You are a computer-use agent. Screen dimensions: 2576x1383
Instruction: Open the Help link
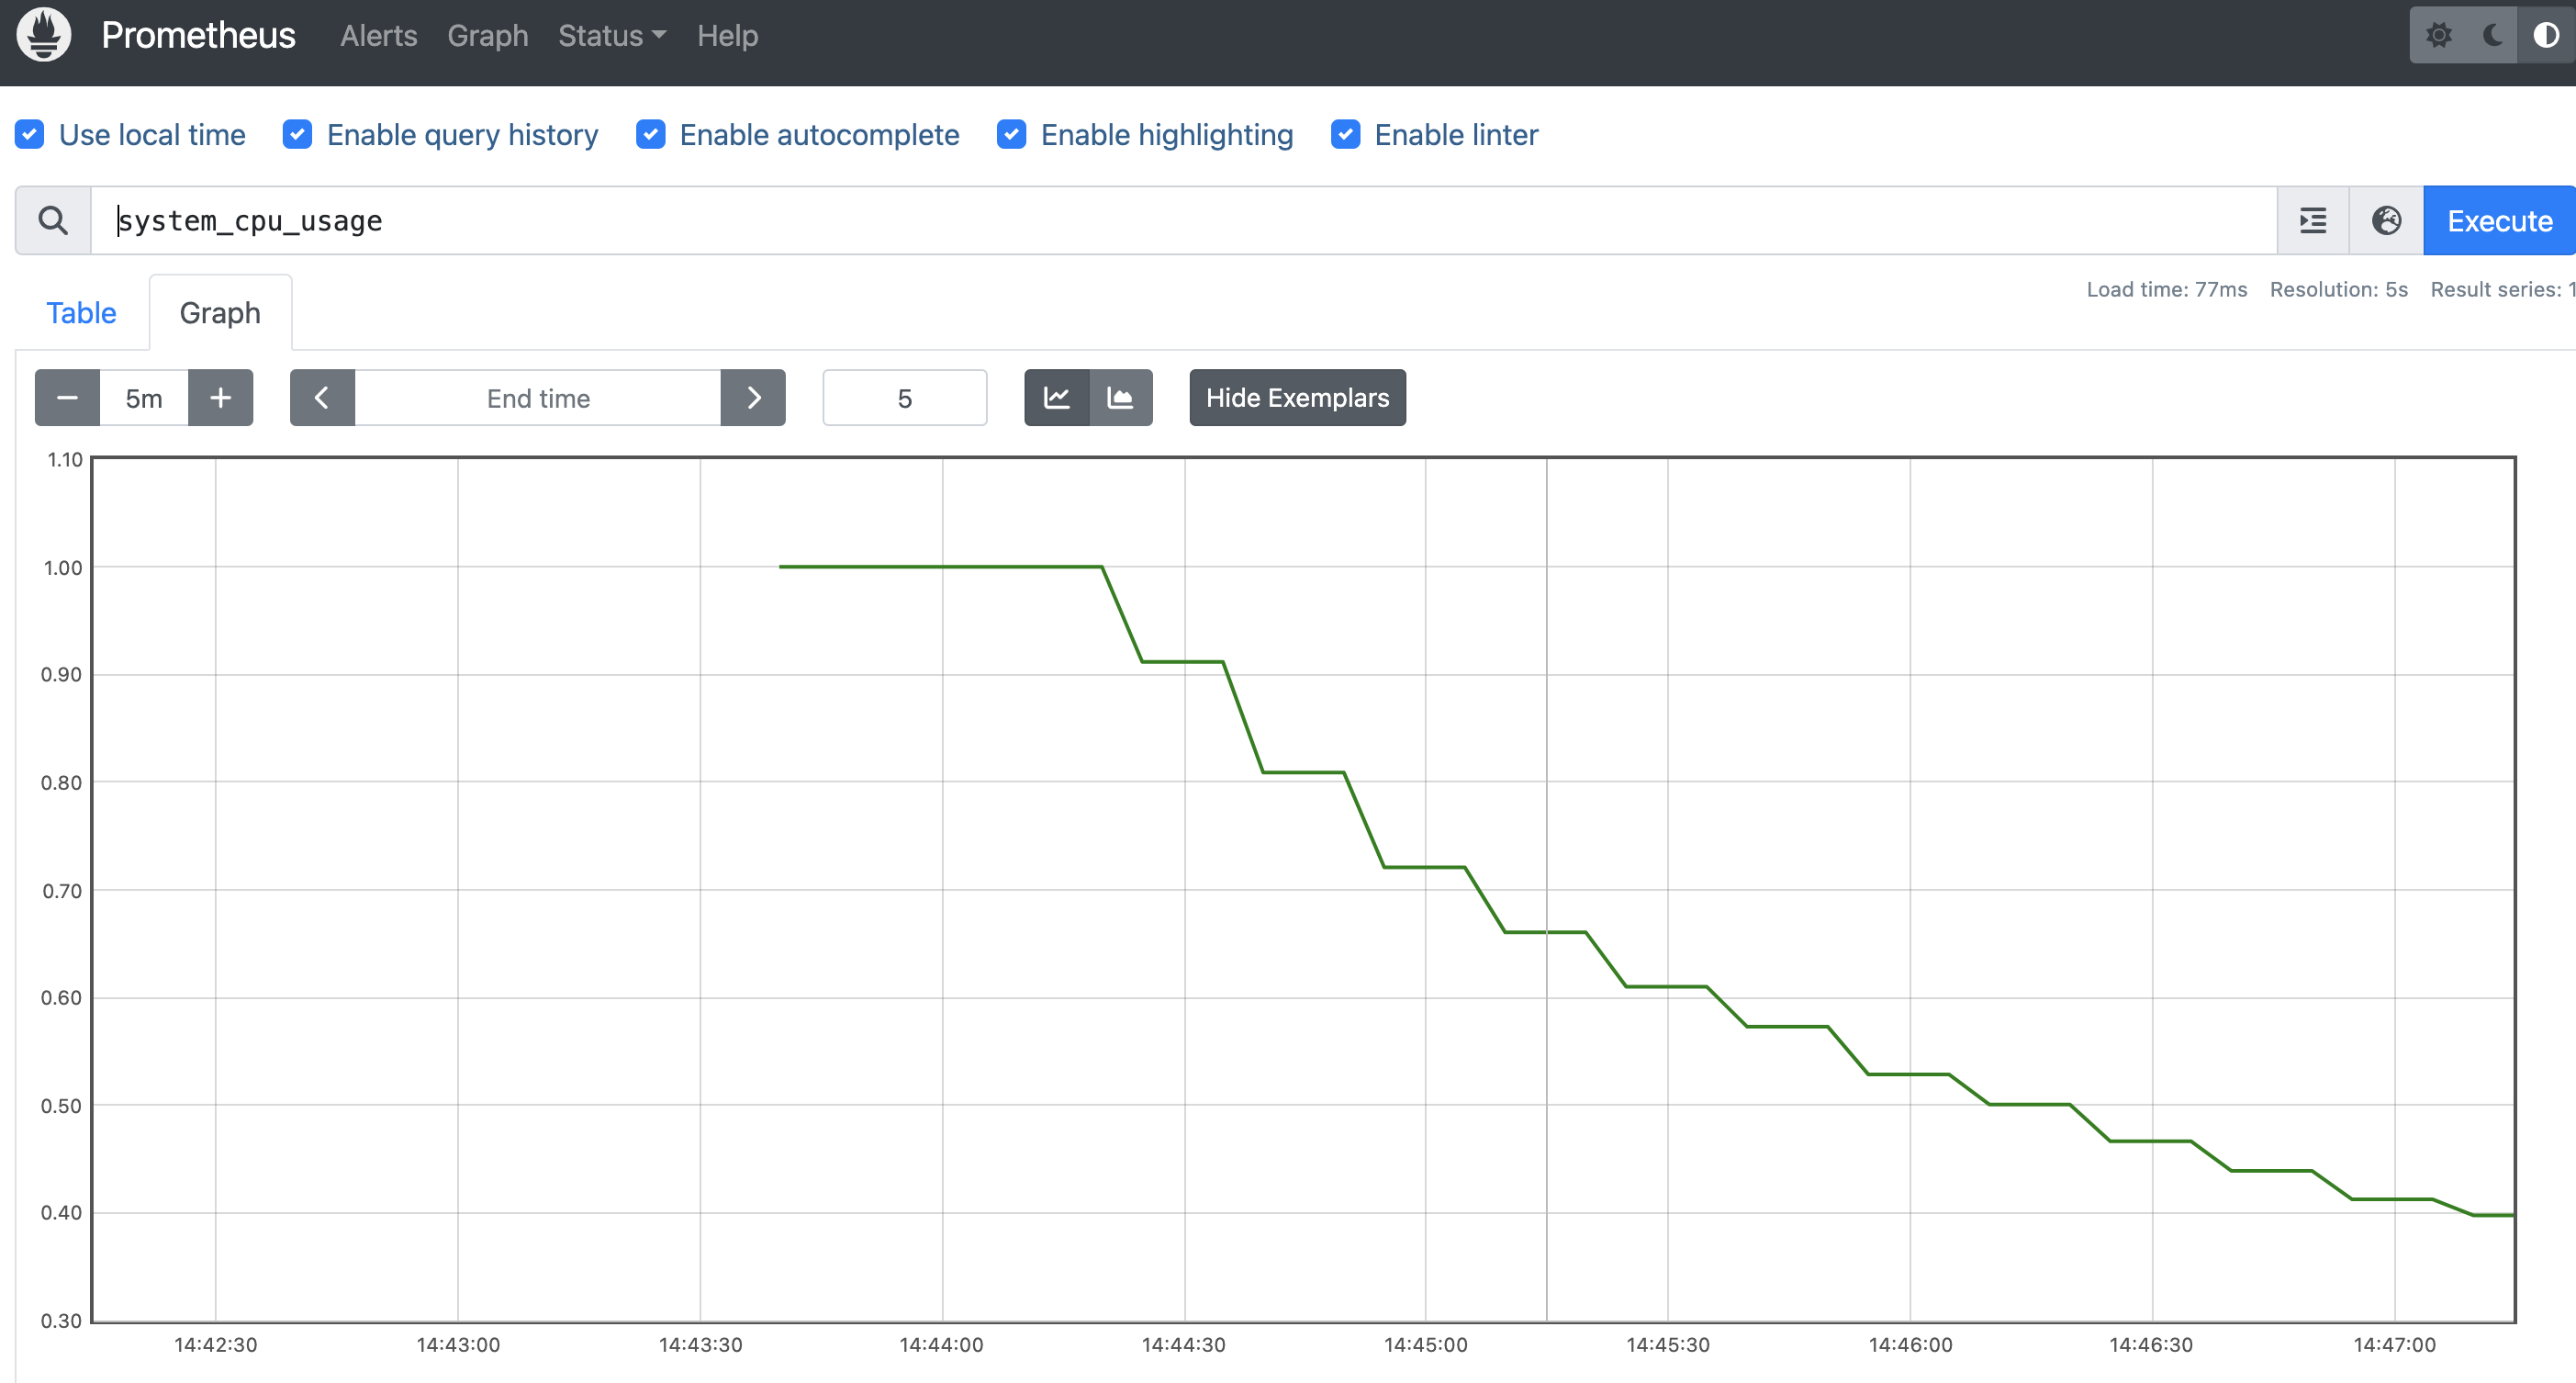click(728, 36)
